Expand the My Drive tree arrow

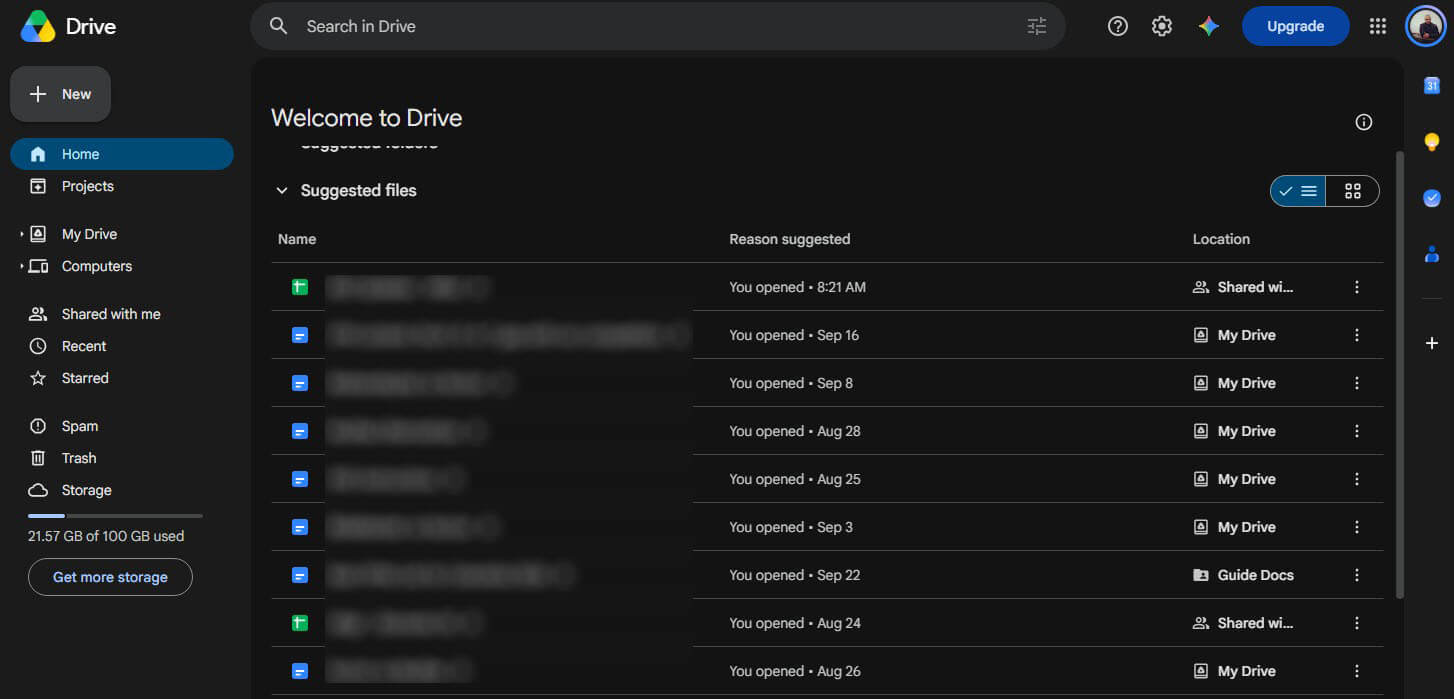pyautogui.click(x=21, y=234)
